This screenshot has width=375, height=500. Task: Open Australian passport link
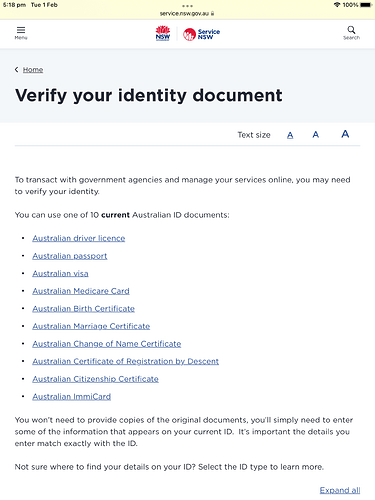coord(70,256)
